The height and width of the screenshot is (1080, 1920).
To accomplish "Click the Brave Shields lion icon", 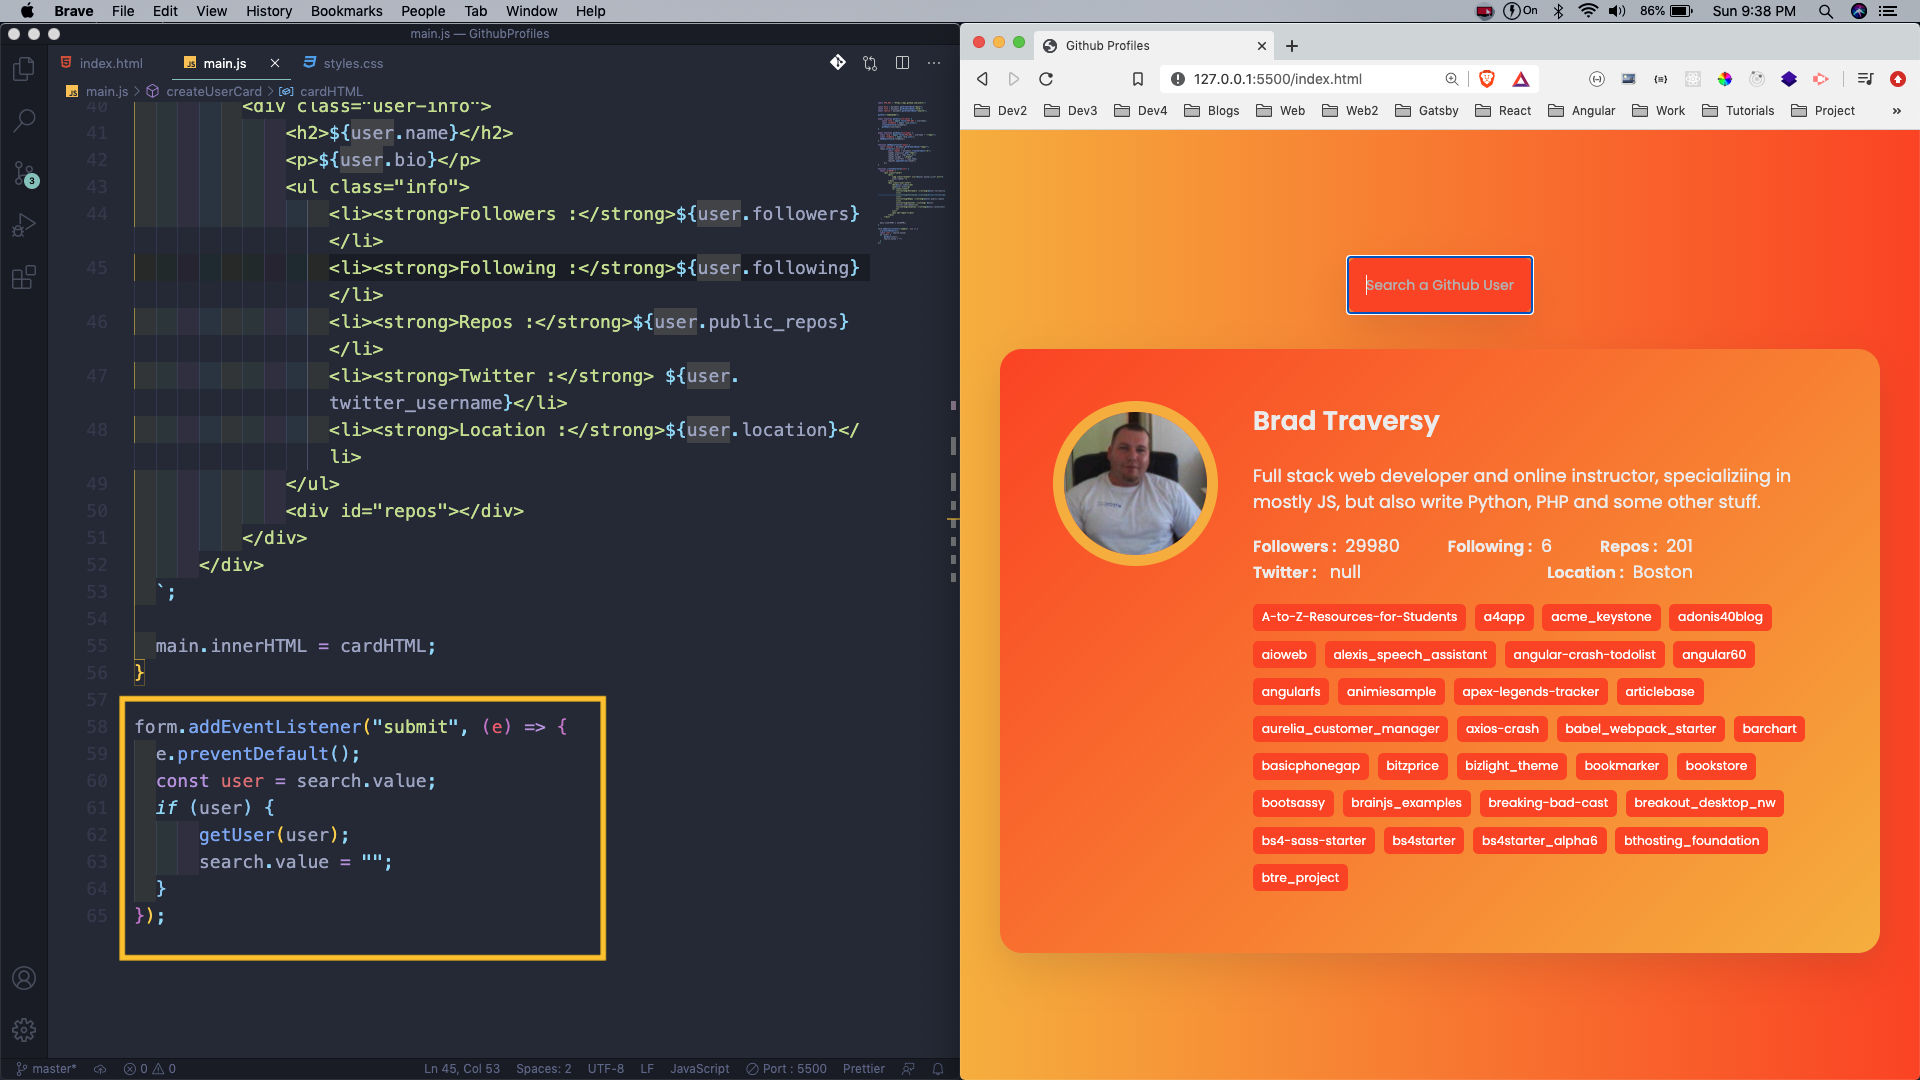I will point(1487,79).
